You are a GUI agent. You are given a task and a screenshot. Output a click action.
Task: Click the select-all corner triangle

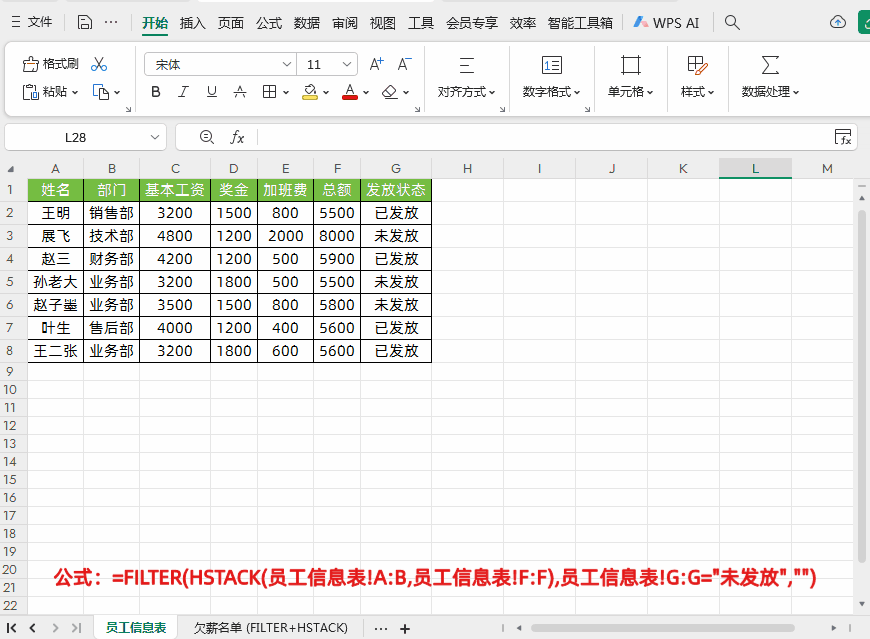pyautogui.click(x=11, y=169)
